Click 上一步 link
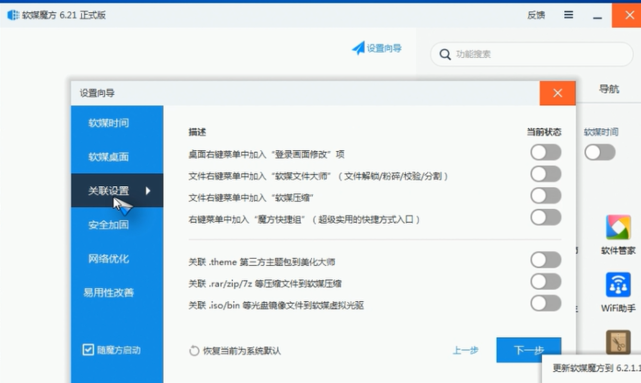Viewport: 641px width, 383px height. pos(466,350)
